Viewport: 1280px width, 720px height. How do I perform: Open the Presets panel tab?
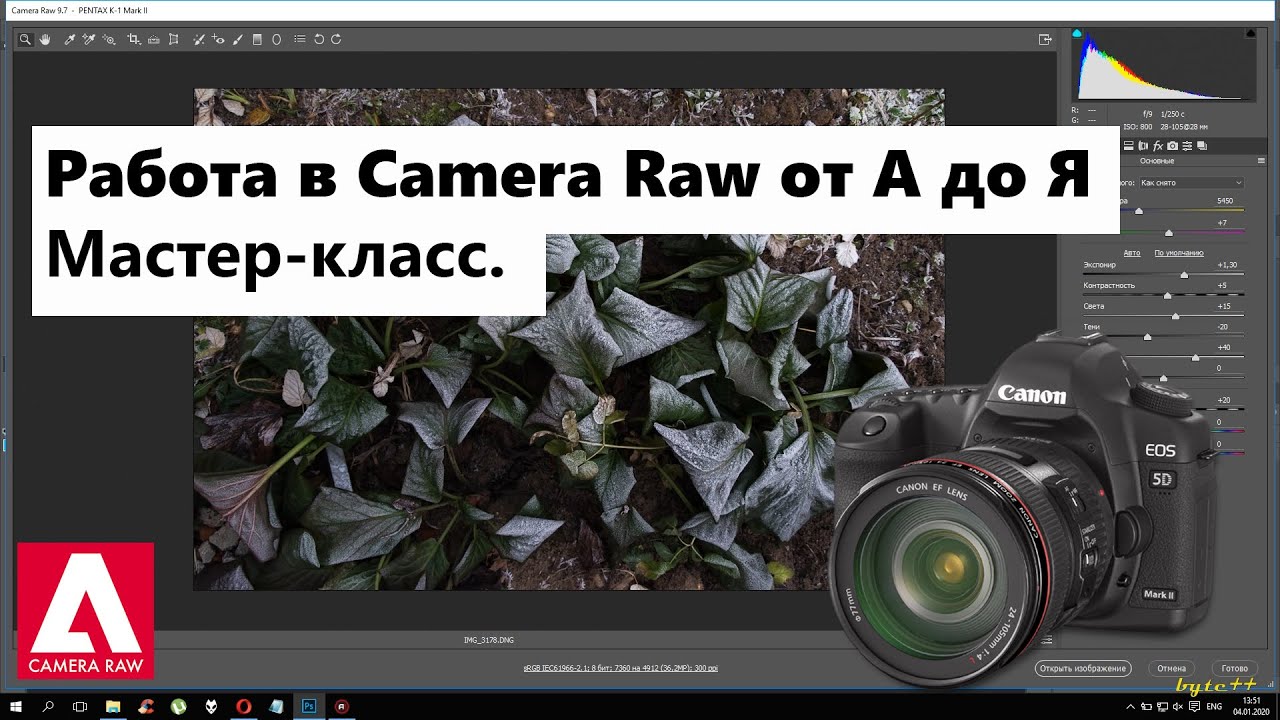pos(1187,146)
